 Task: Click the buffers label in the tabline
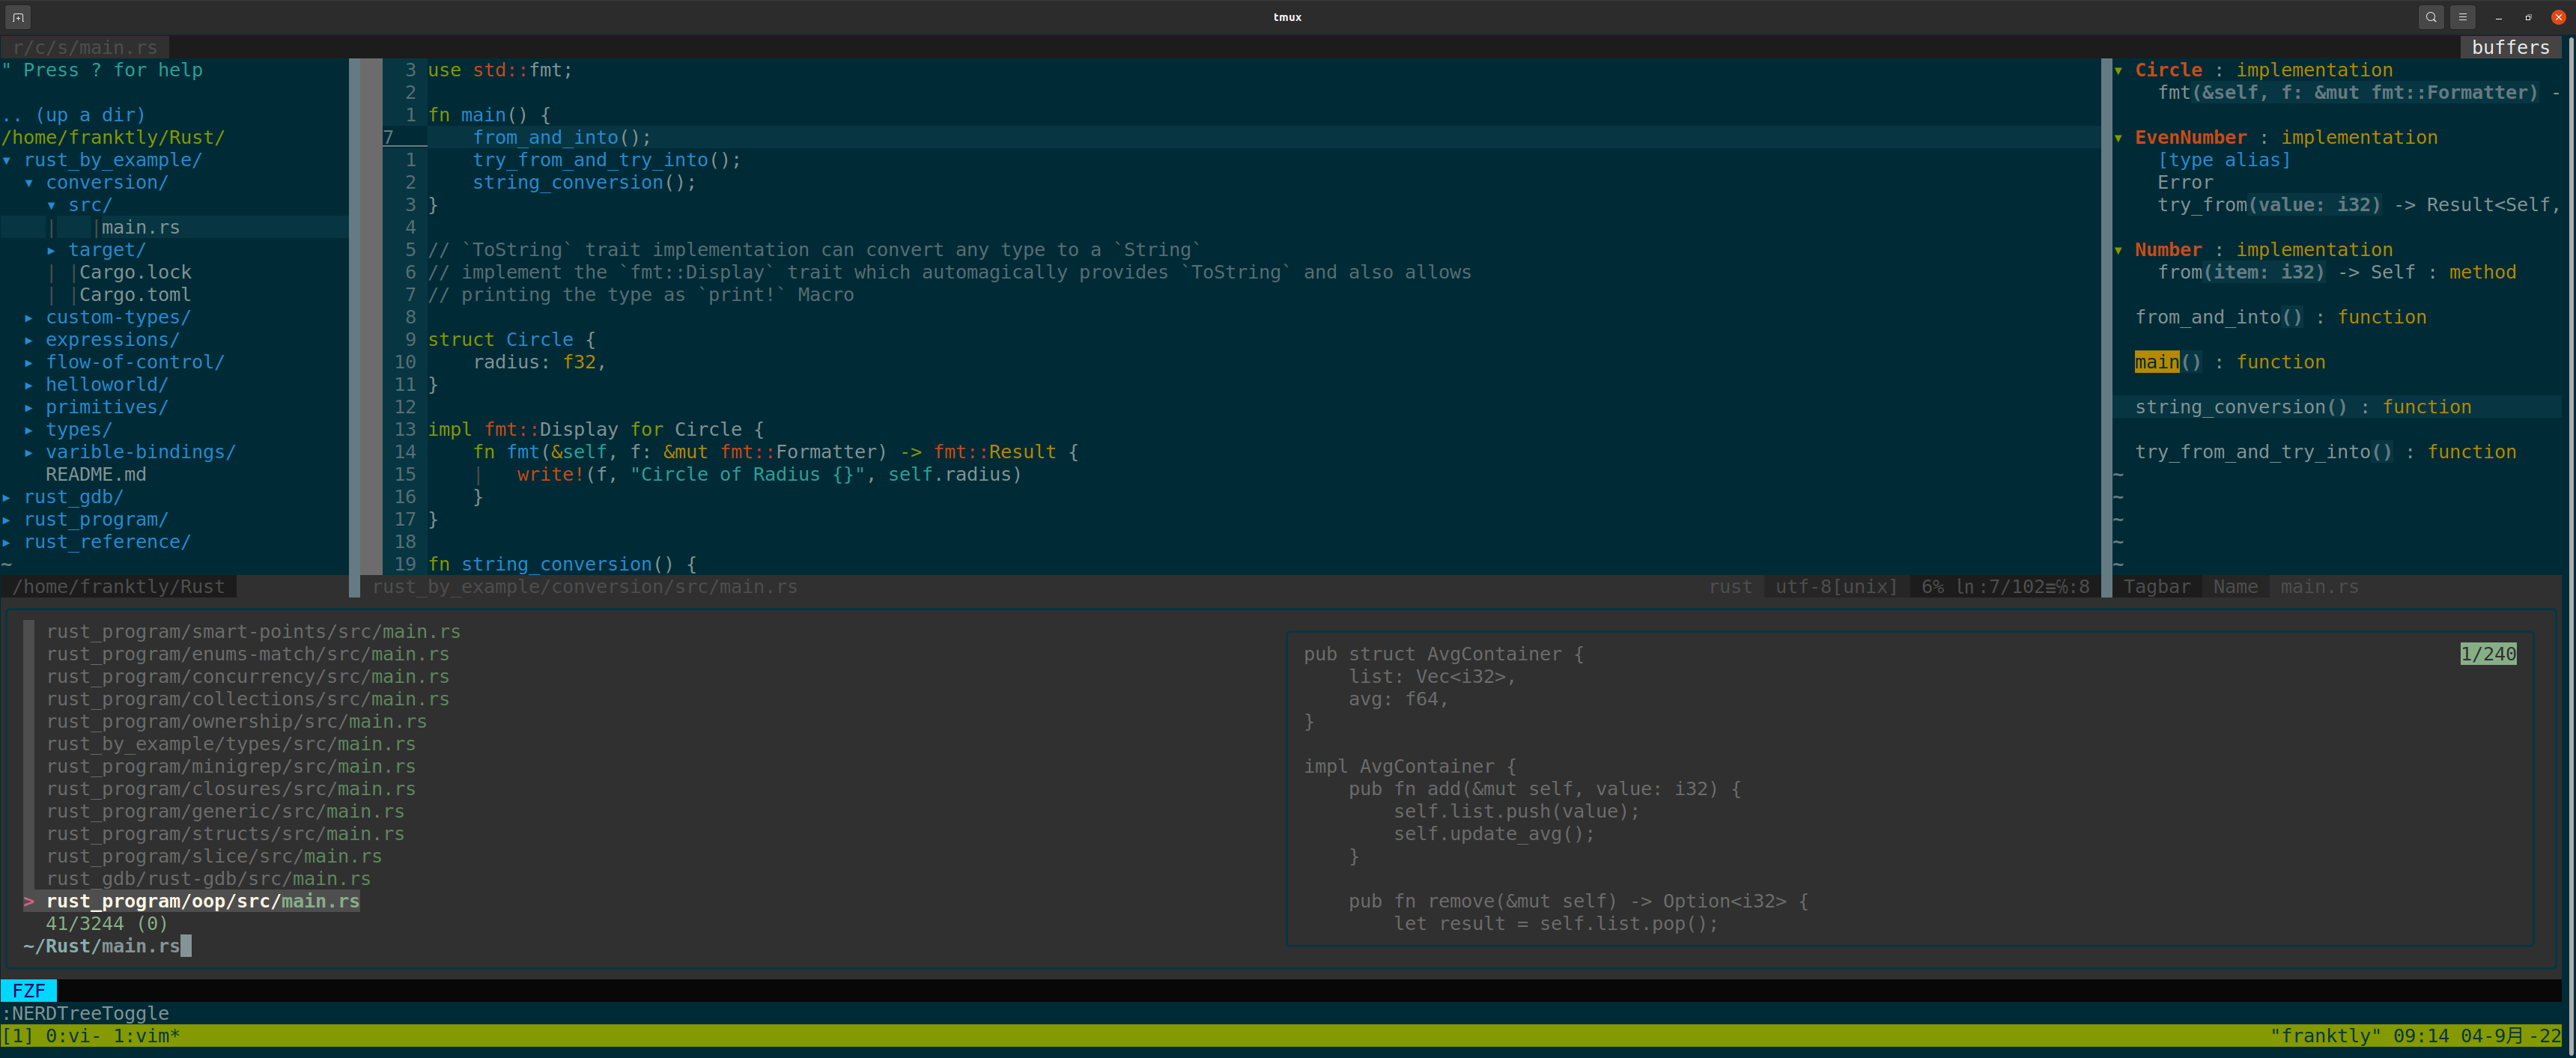(x=2510, y=47)
